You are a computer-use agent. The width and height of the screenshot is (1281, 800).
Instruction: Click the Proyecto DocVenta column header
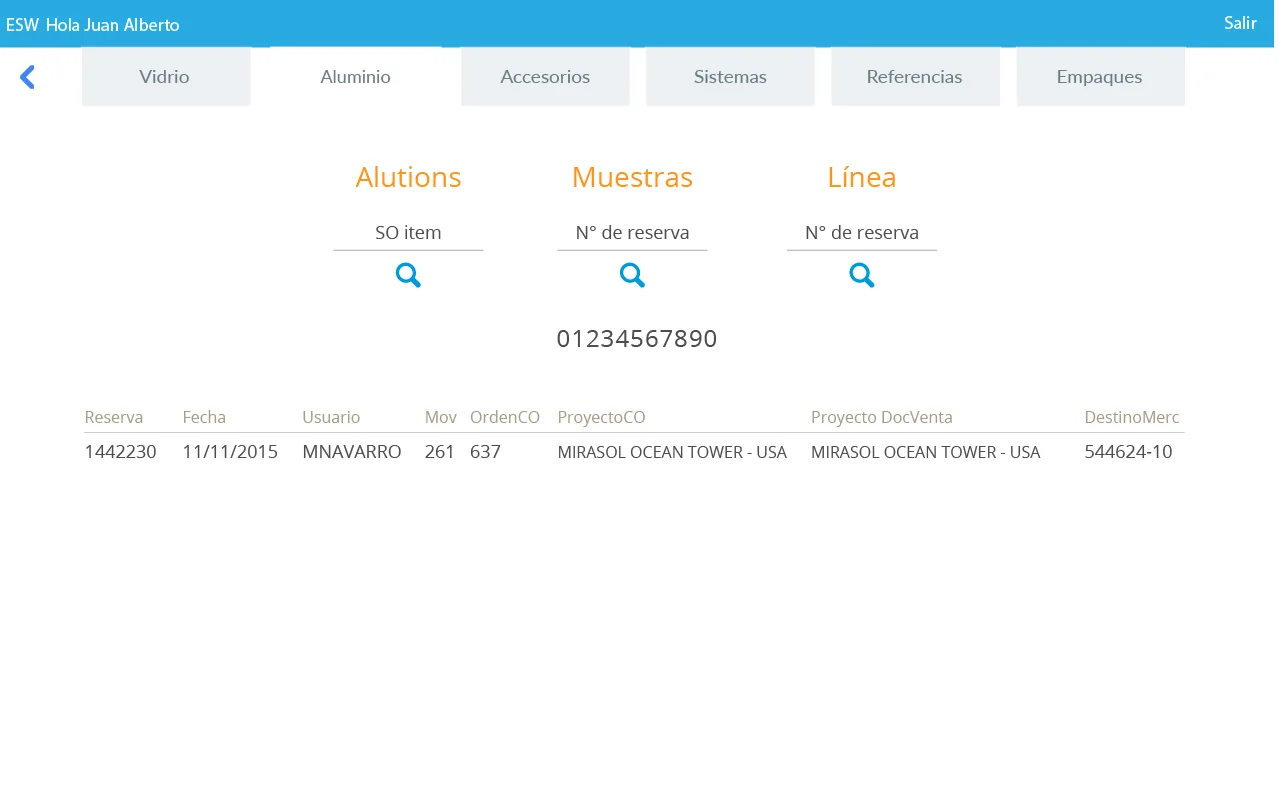tap(882, 417)
